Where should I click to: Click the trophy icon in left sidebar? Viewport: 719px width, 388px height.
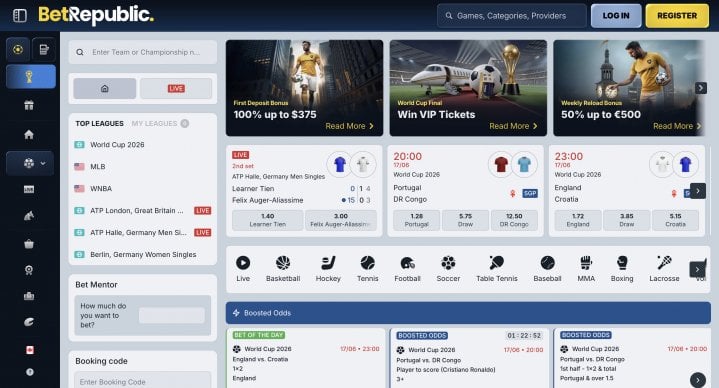31,76
